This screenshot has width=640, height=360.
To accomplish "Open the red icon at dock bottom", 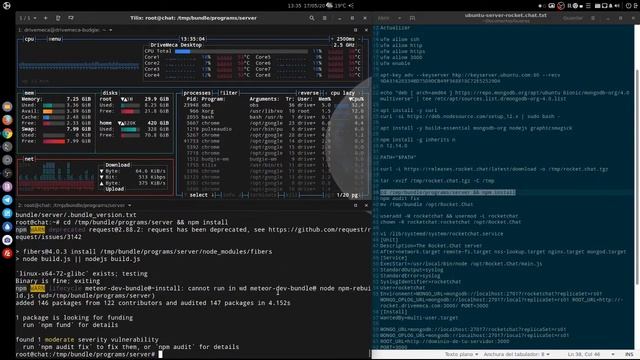I will [x=7, y=253].
